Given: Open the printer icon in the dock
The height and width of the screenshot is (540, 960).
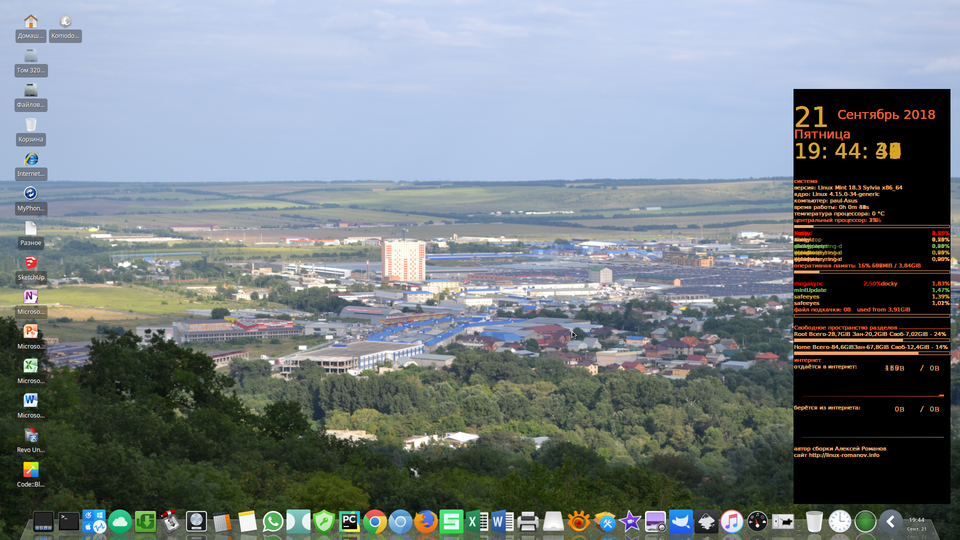Looking at the screenshot, I should tap(528, 521).
